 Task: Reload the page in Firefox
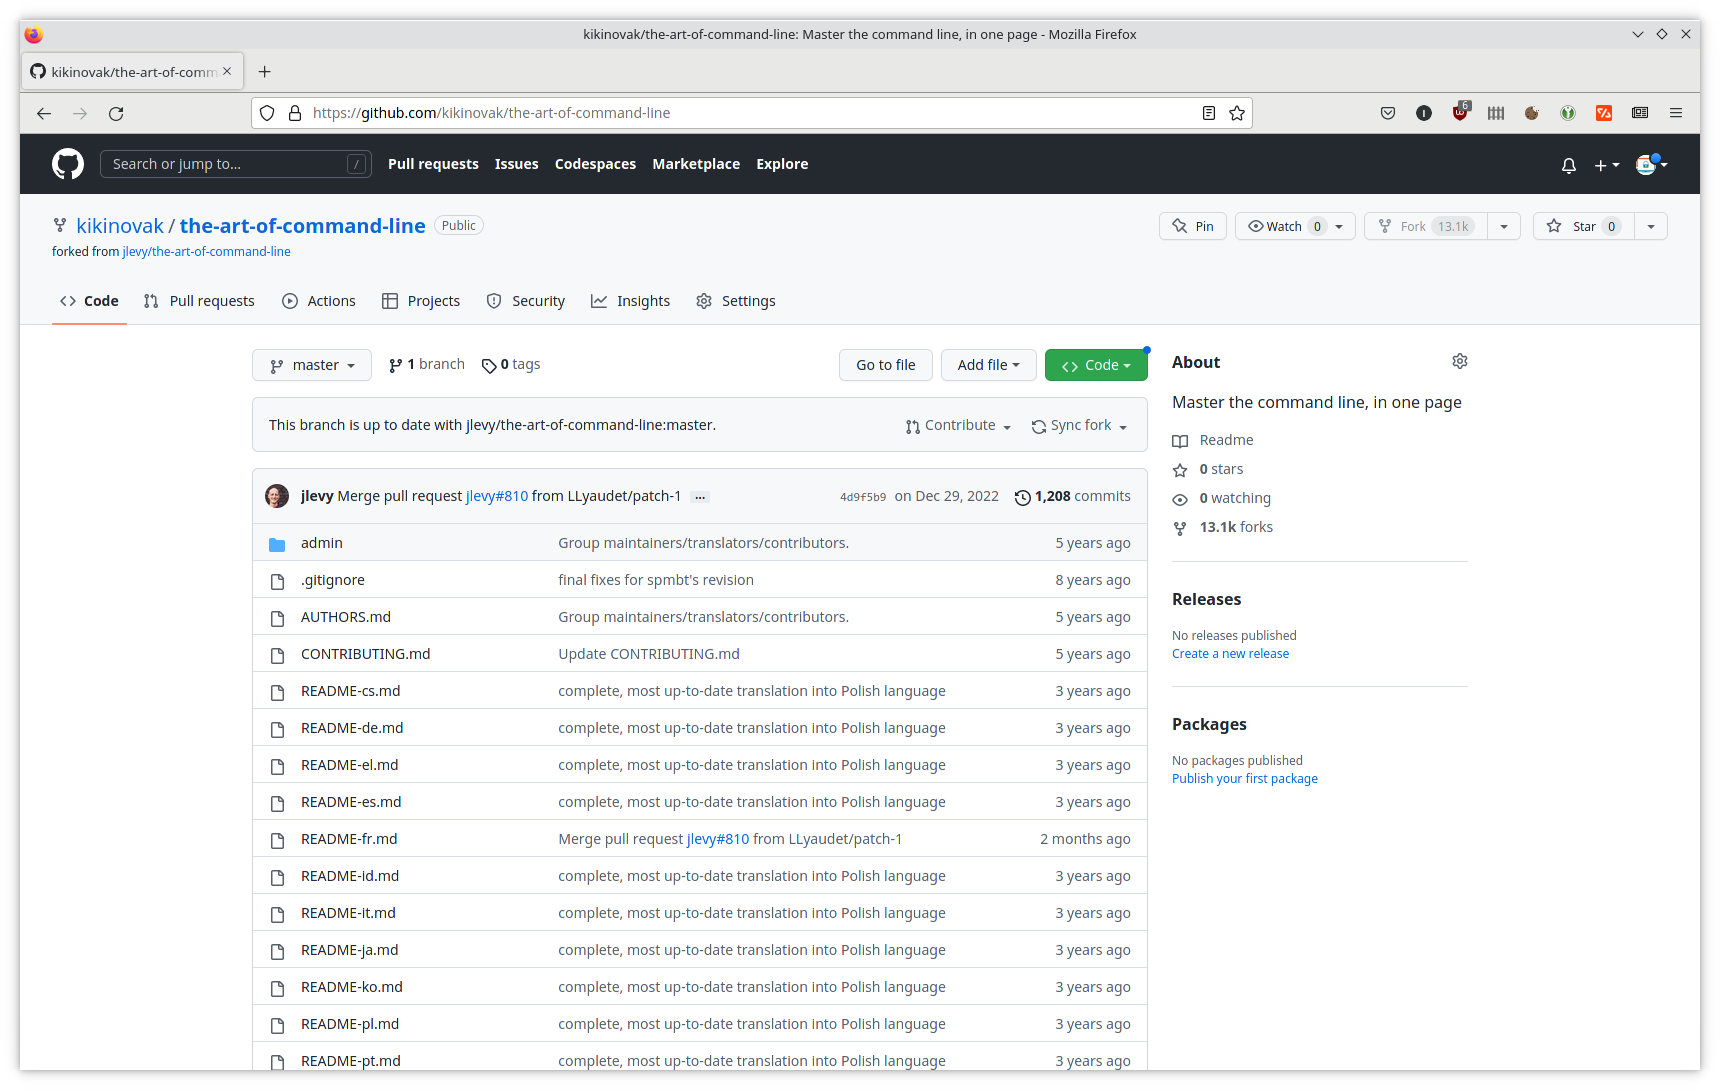coord(116,113)
